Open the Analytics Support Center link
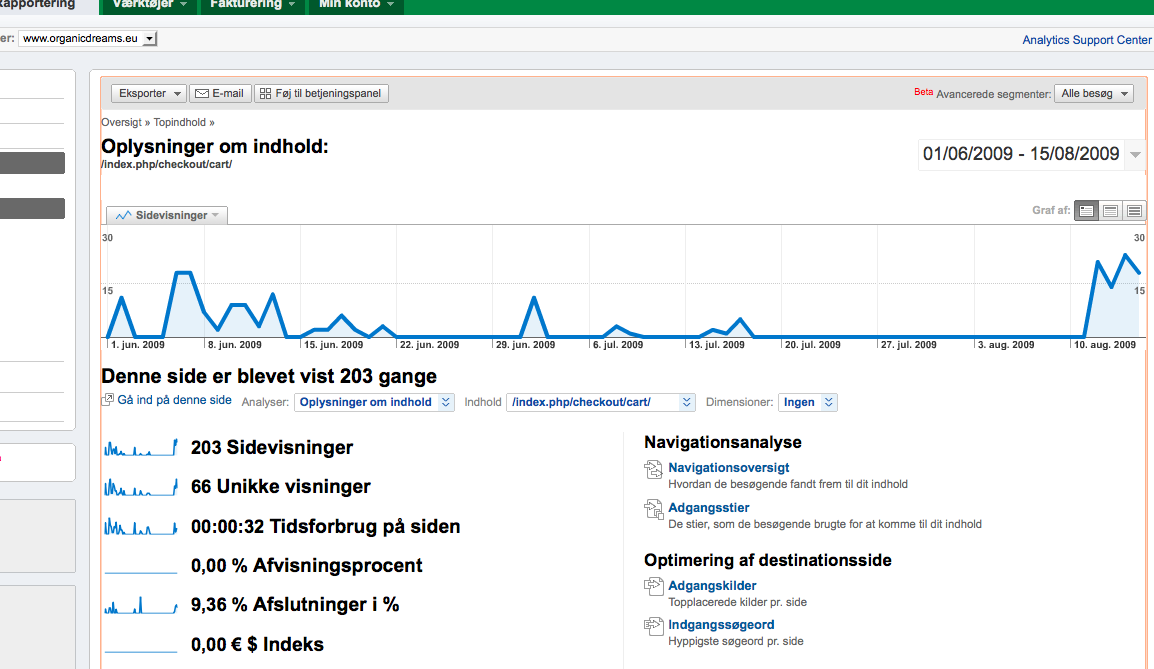The image size is (1154, 669). point(1087,40)
